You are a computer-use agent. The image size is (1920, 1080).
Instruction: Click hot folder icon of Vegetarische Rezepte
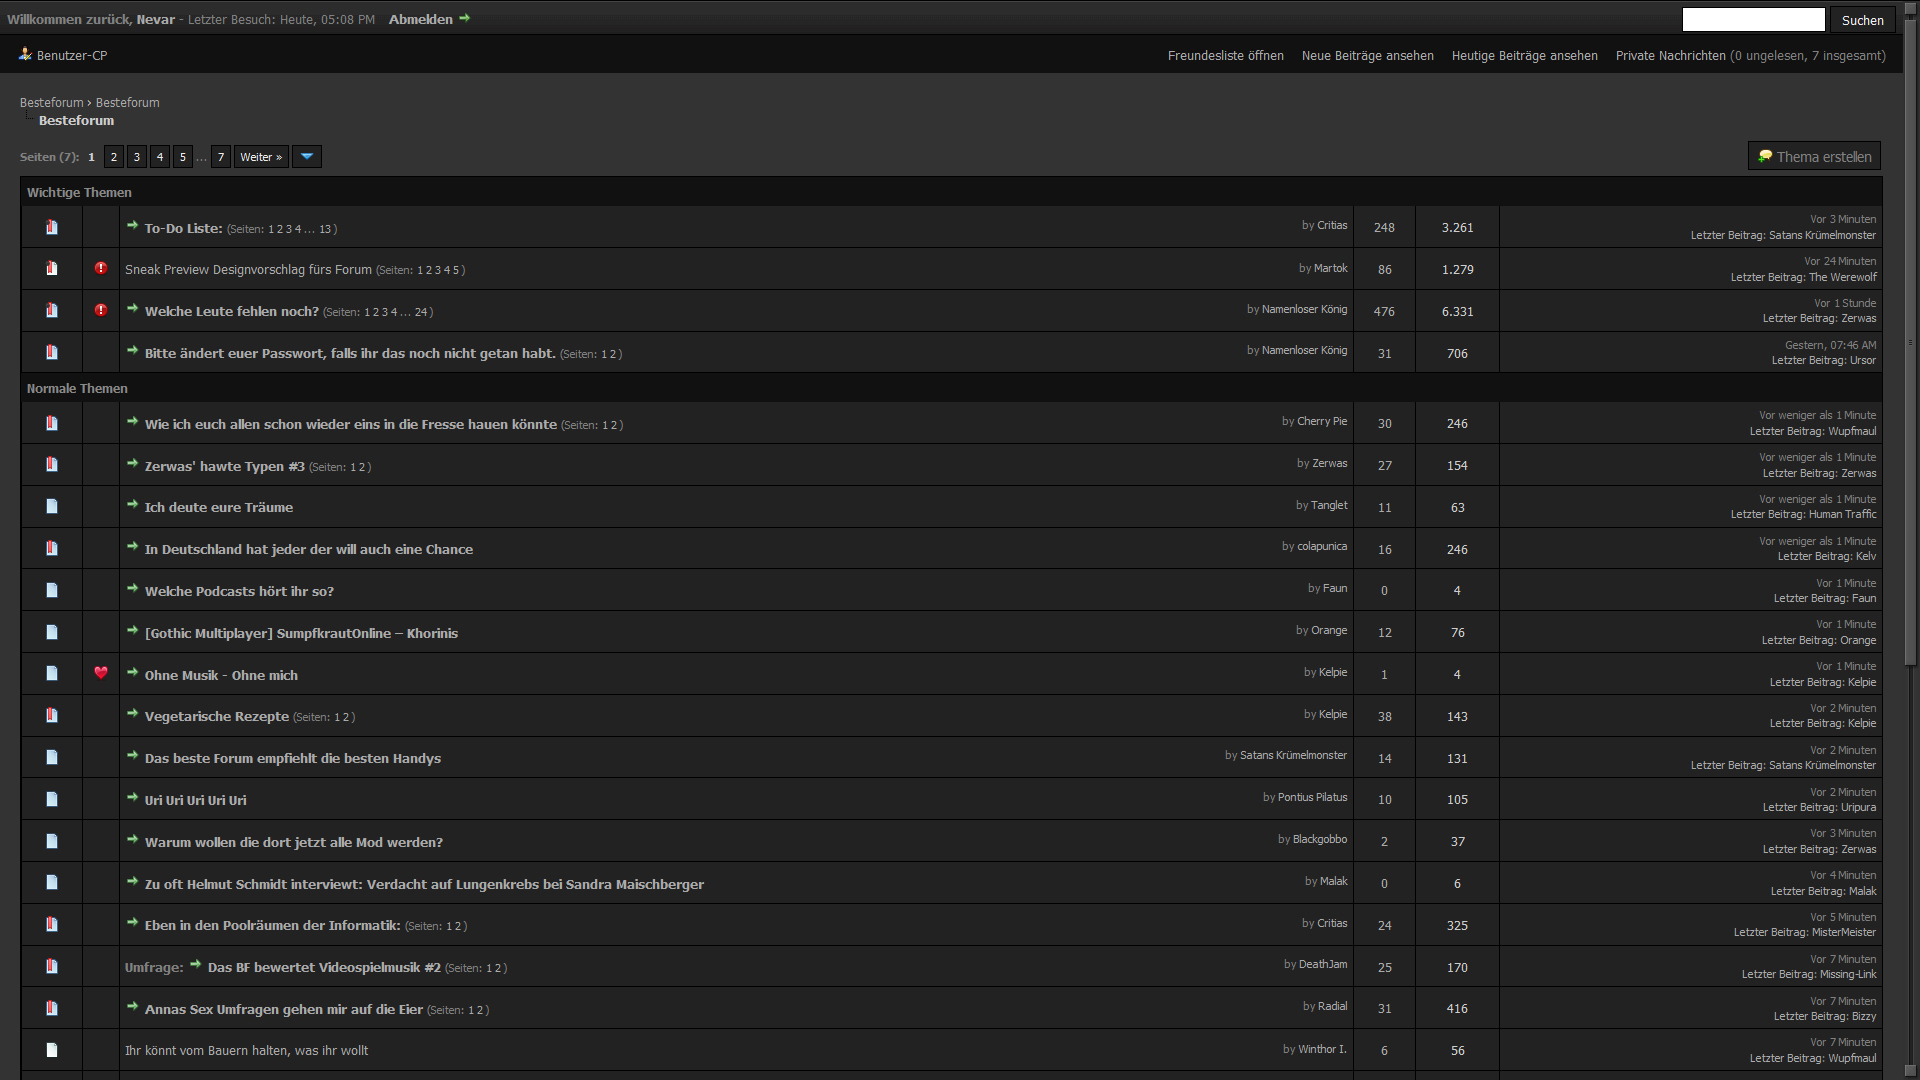click(52, 716)
